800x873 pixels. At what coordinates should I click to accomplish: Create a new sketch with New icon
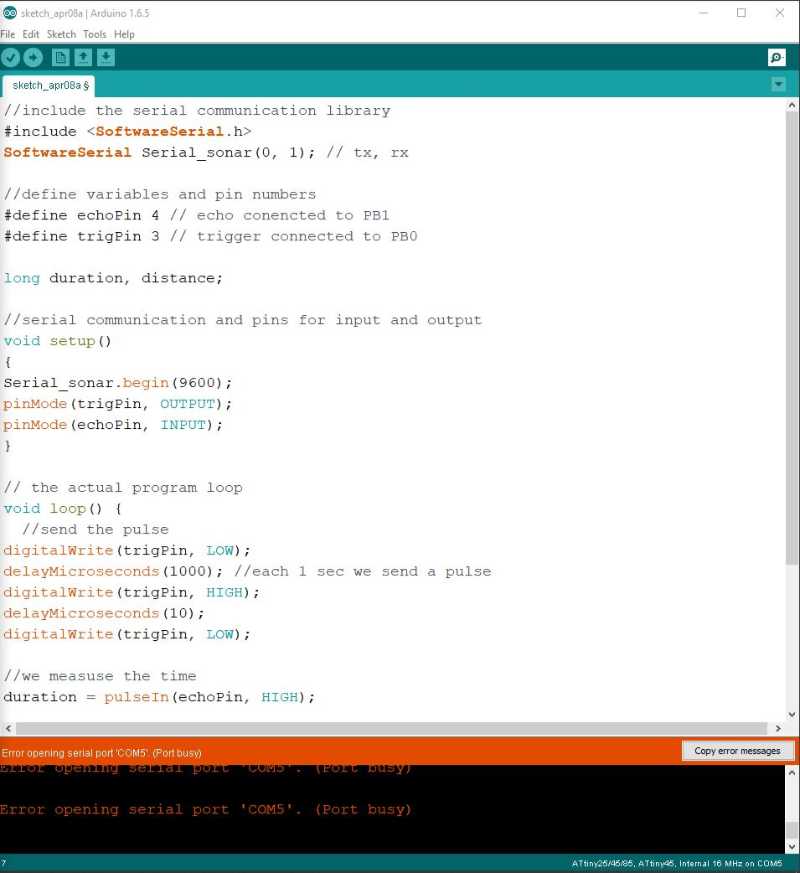(x=61, y=57)
